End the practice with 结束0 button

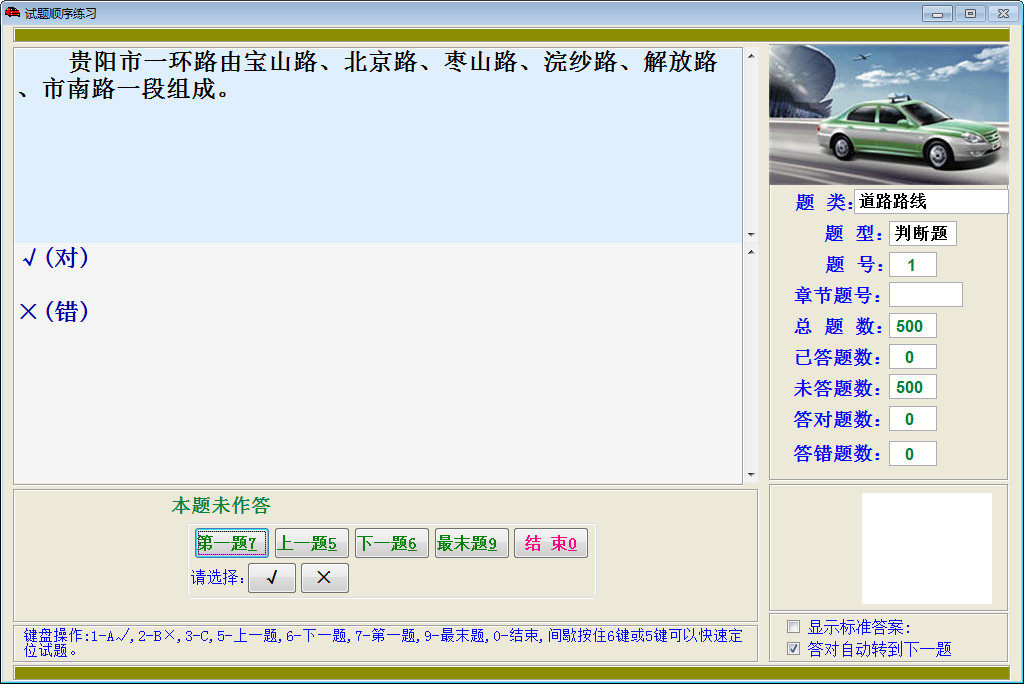pos(551,543)
